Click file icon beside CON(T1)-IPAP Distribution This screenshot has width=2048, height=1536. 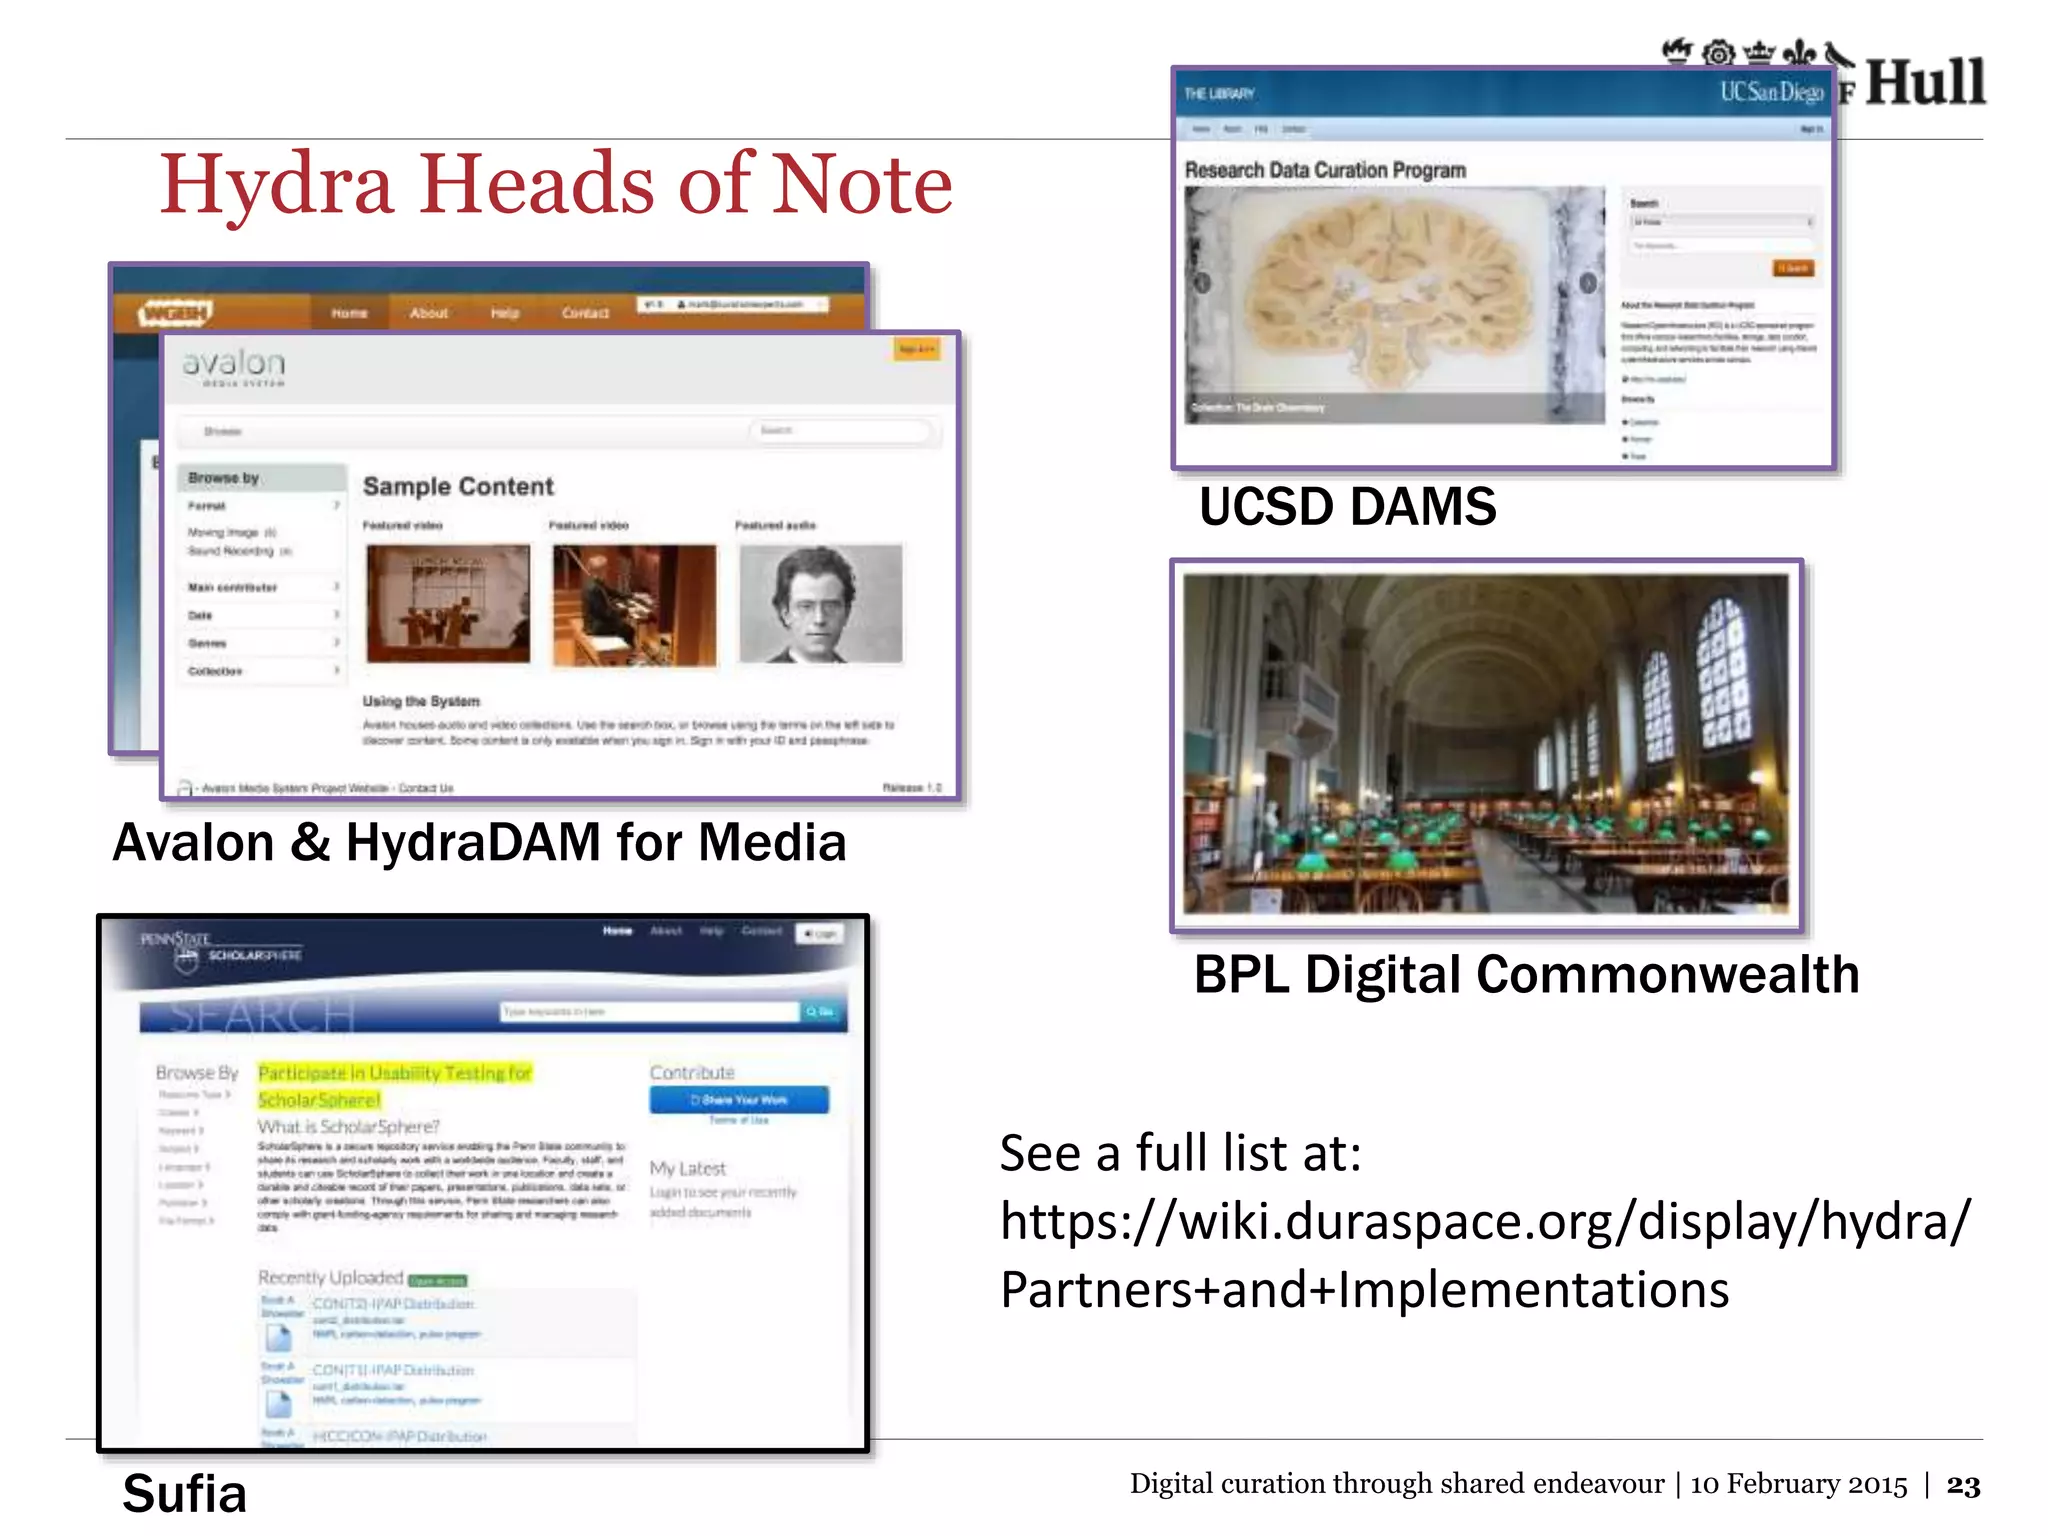(x=278, y=1403)
